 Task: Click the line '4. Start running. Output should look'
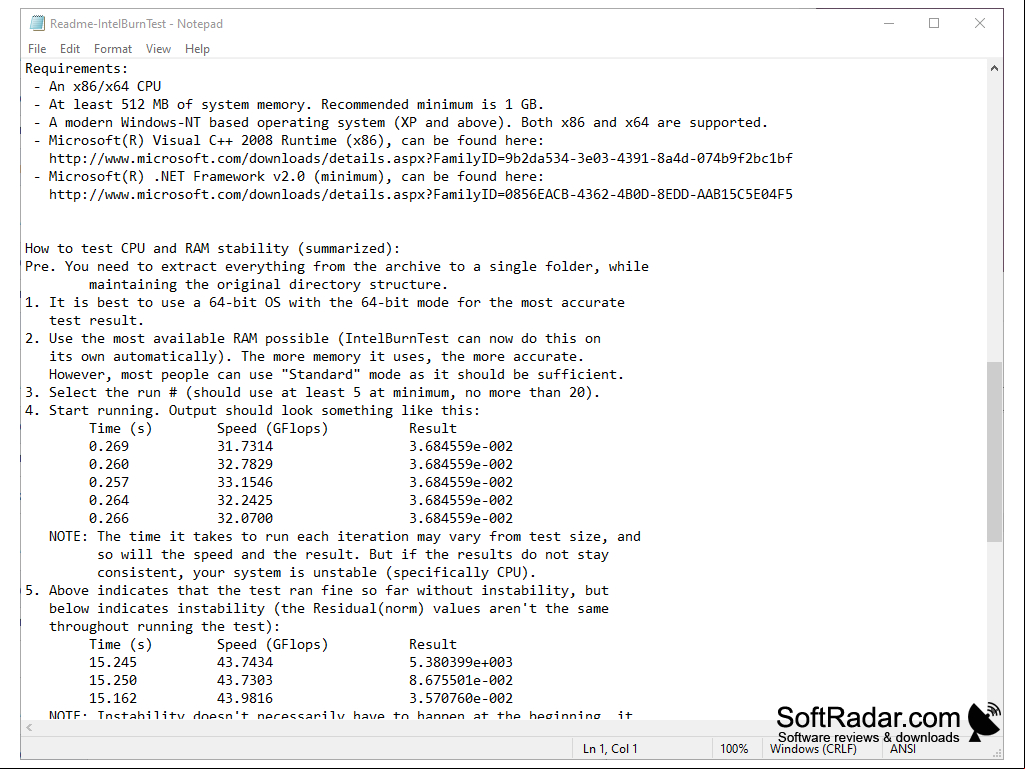[252, 411]
